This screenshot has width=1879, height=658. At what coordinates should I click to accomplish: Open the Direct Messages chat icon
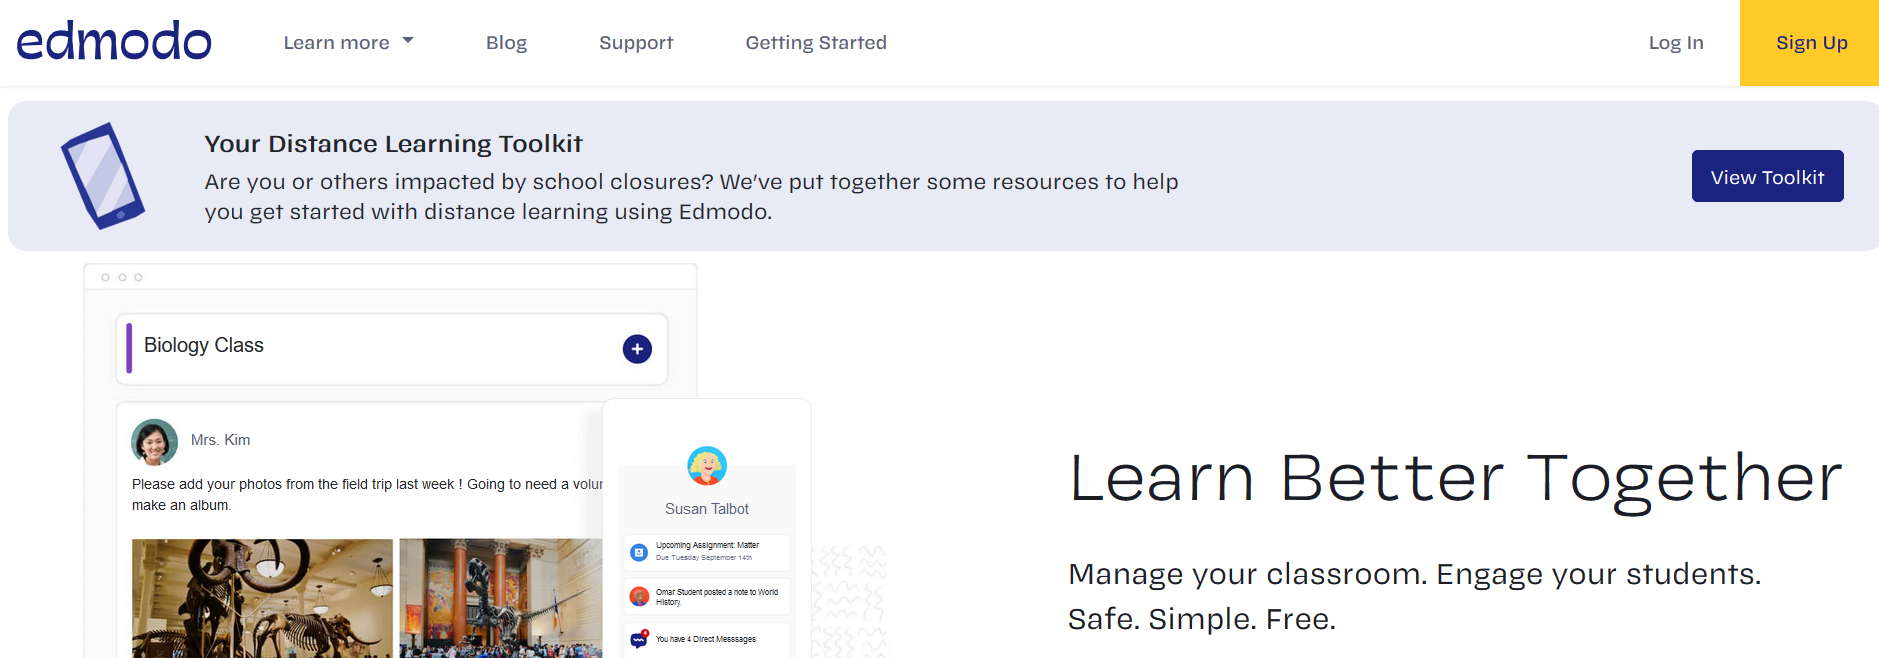[x=637, y=638]
